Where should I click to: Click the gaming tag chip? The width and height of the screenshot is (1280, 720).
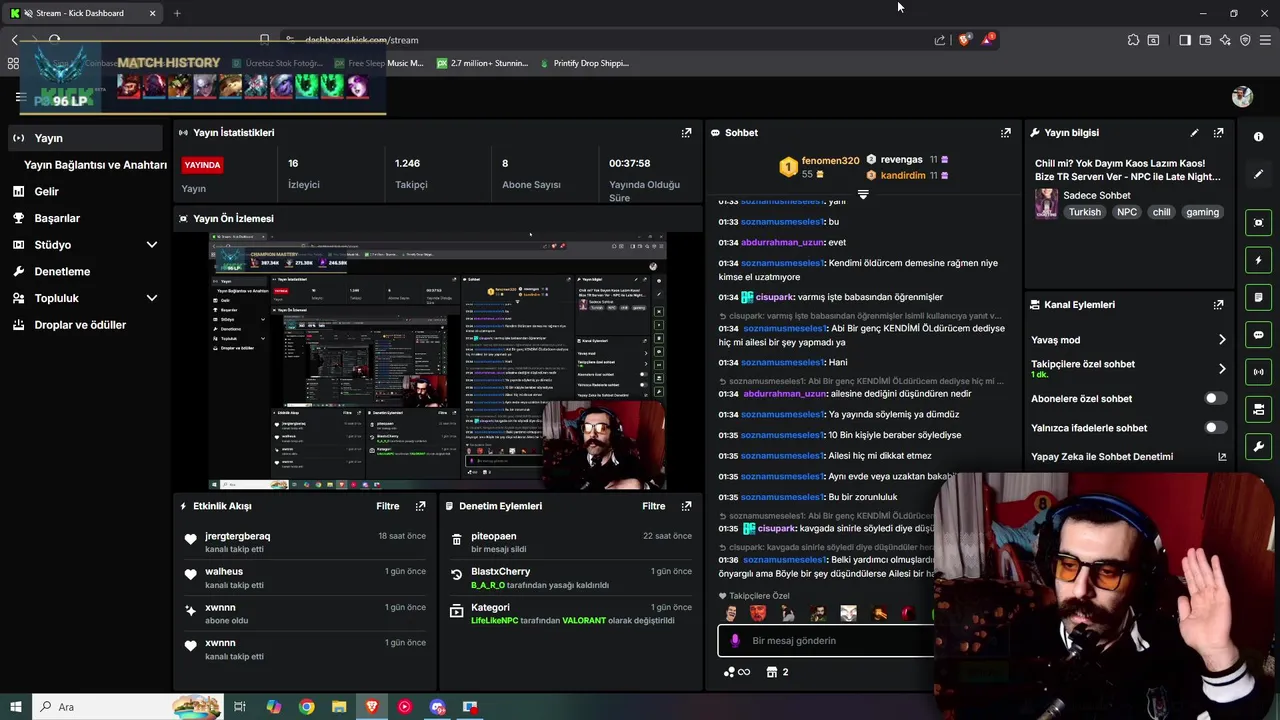pos(1202,212)
